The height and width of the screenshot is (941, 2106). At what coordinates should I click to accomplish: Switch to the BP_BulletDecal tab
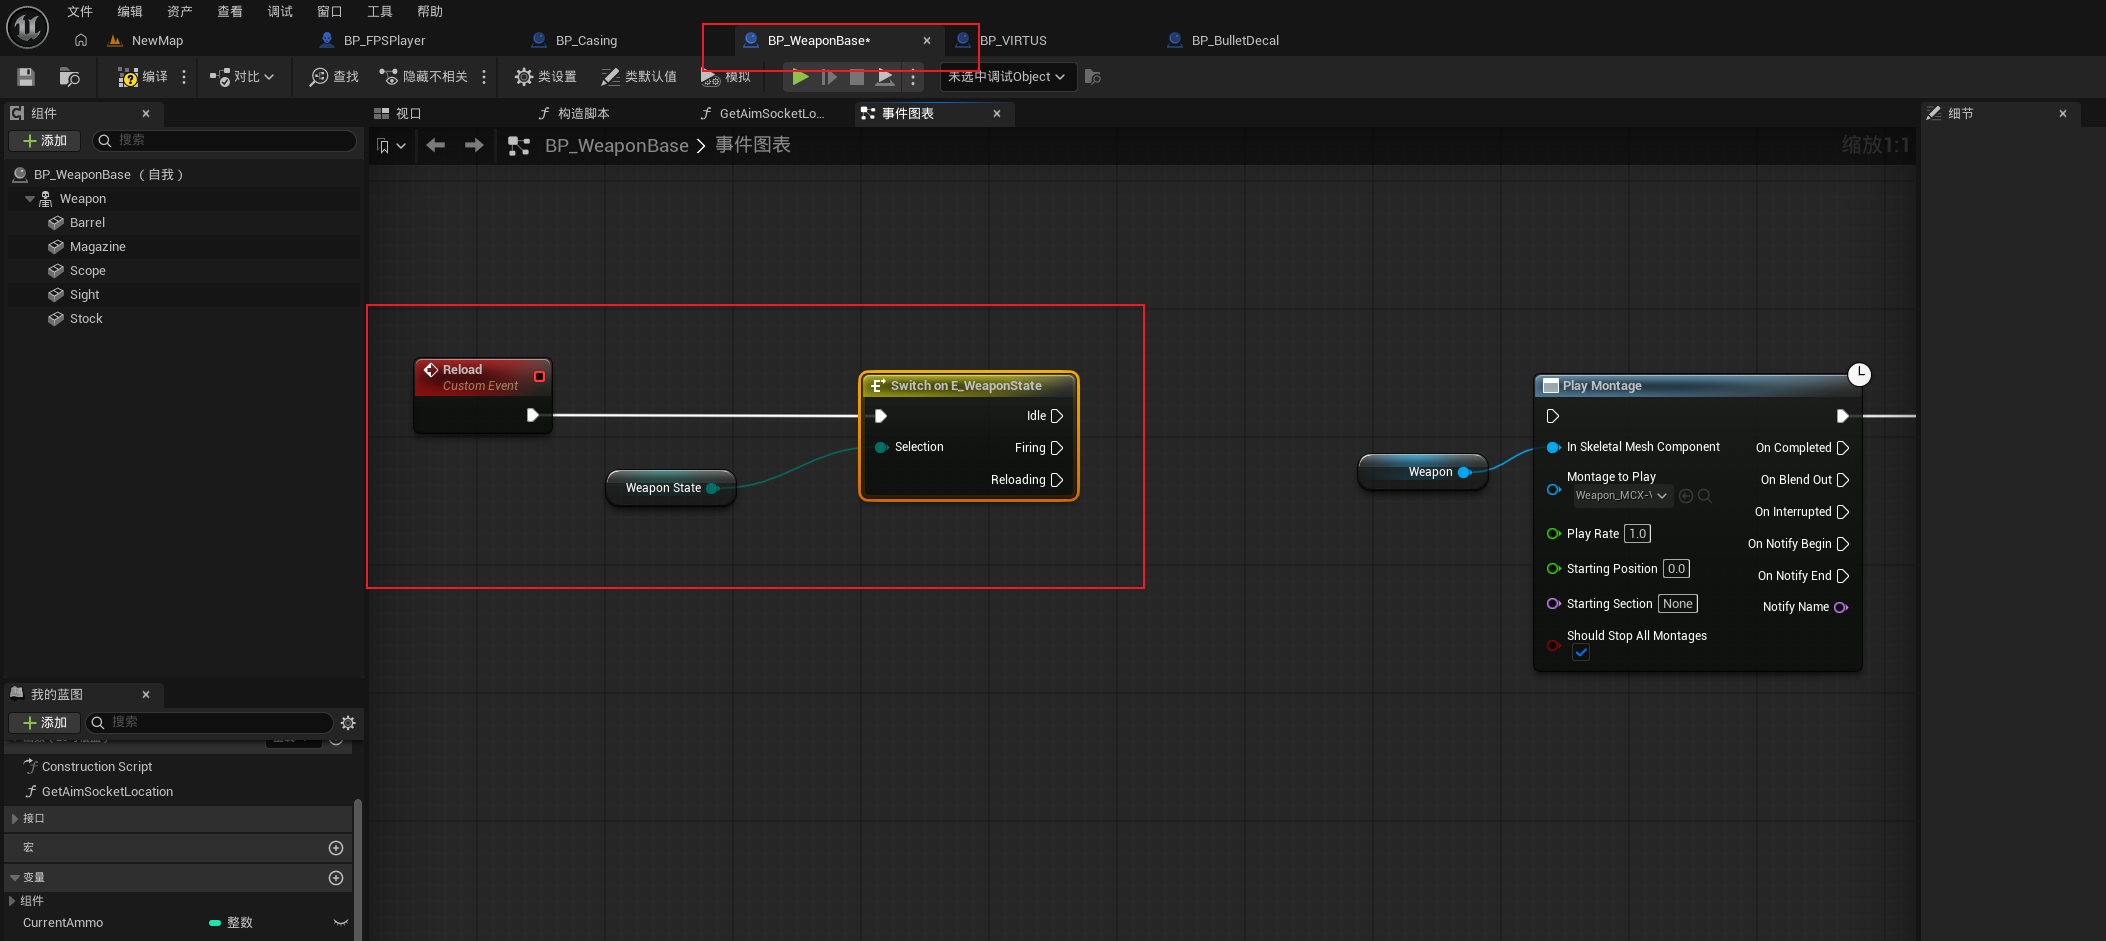(x=1235, y=41)
